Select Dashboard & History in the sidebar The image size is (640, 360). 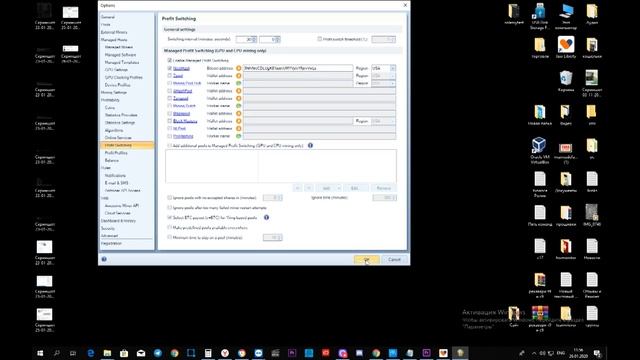pyautogui.click(x=118, y=221)
